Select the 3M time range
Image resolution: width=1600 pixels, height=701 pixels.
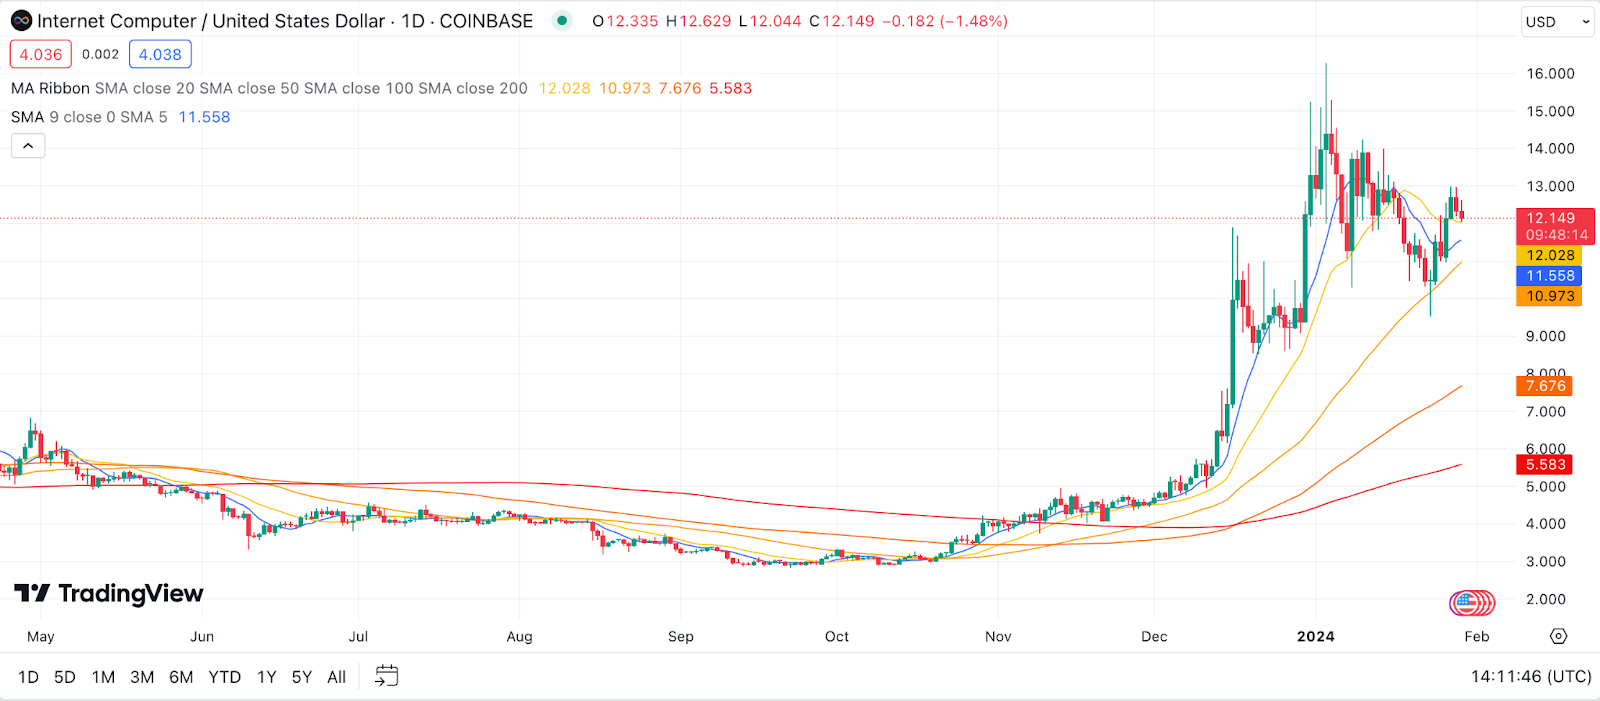142,677
